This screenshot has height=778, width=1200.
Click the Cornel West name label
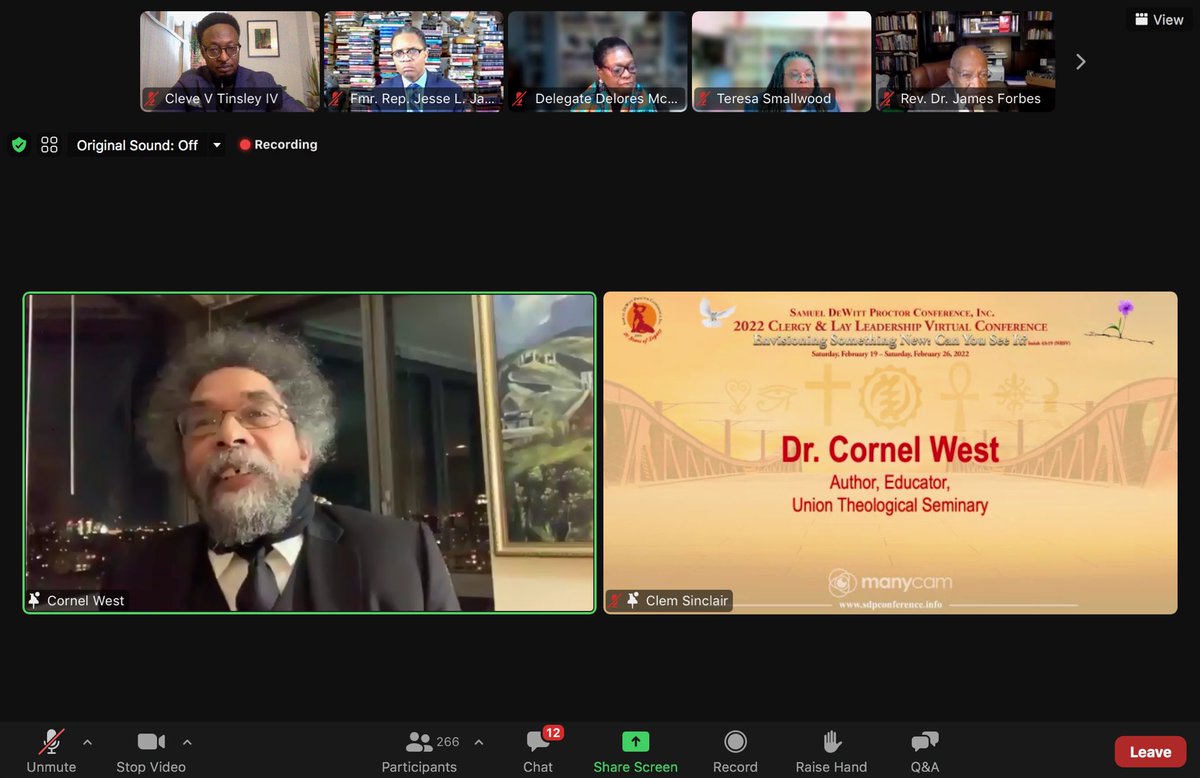[x=86, y=601]
